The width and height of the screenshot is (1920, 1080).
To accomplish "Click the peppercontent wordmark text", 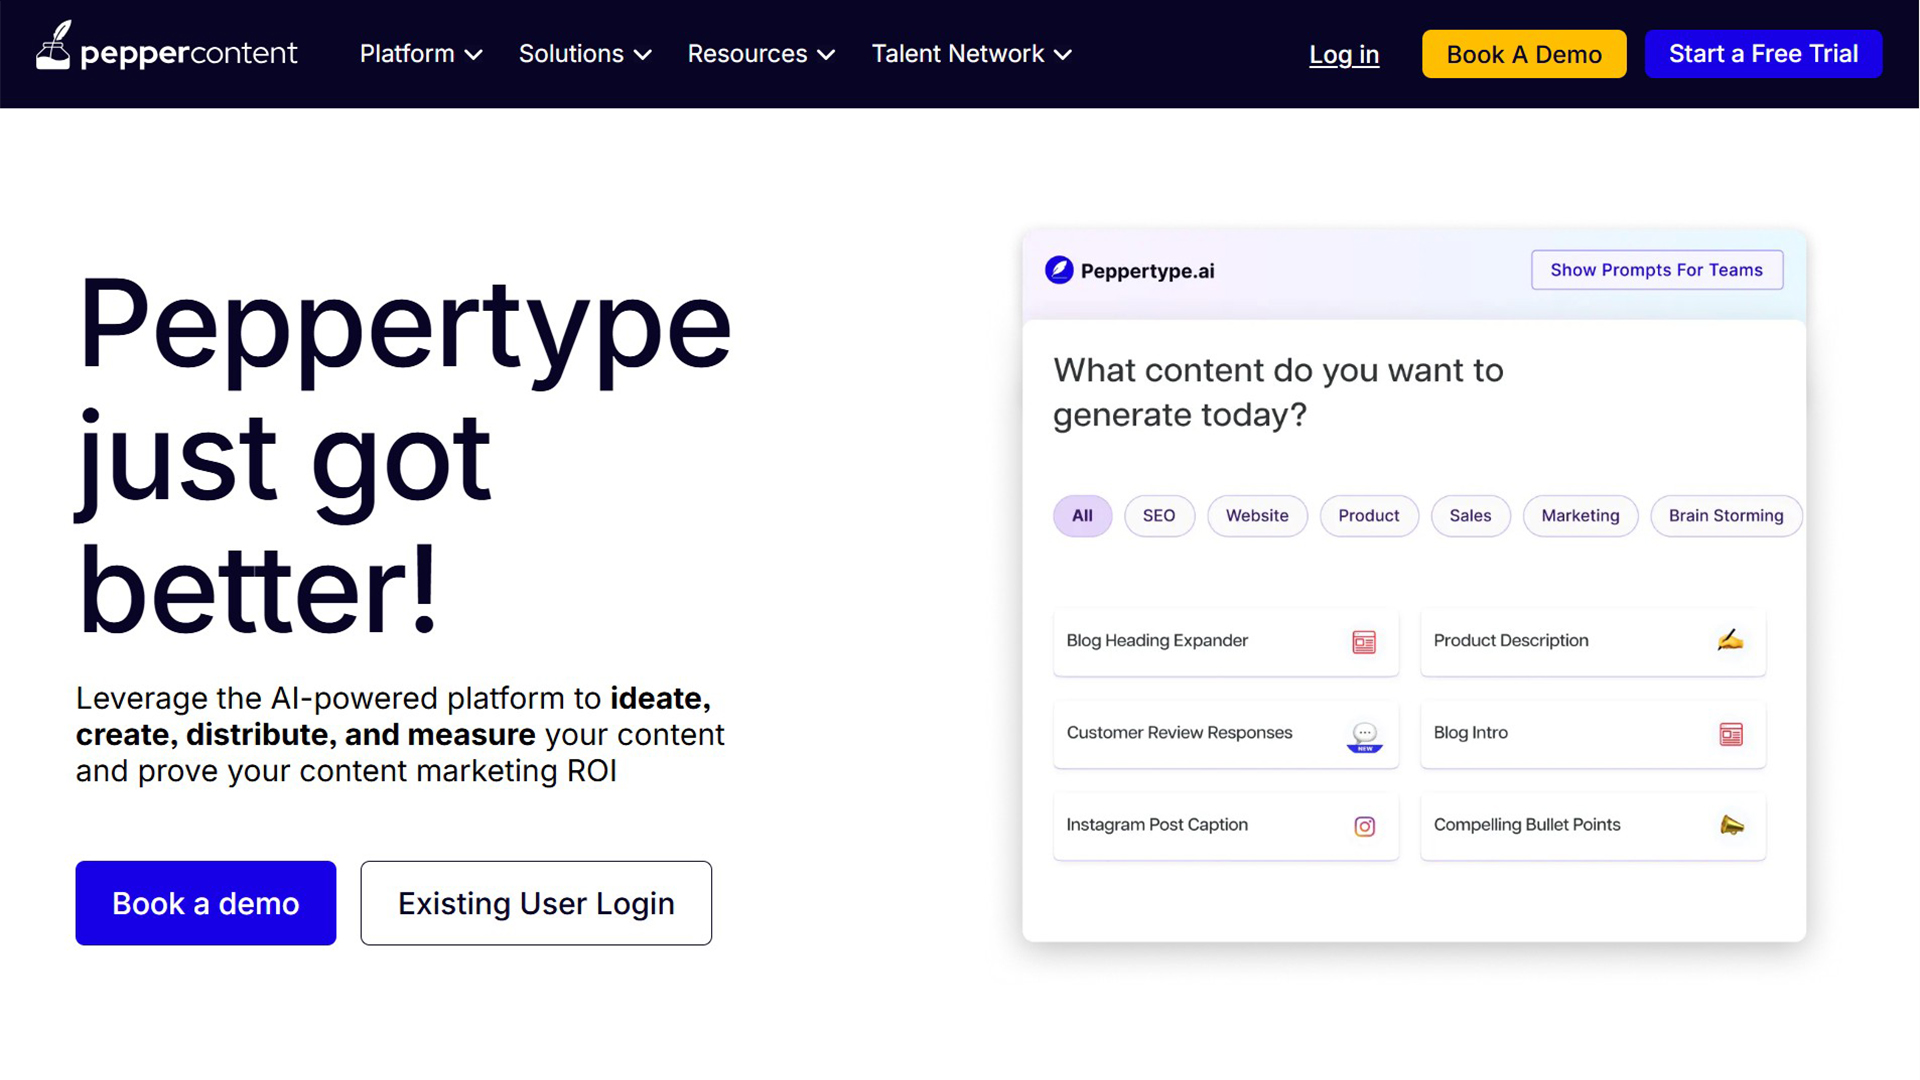I will coord(189,54).
